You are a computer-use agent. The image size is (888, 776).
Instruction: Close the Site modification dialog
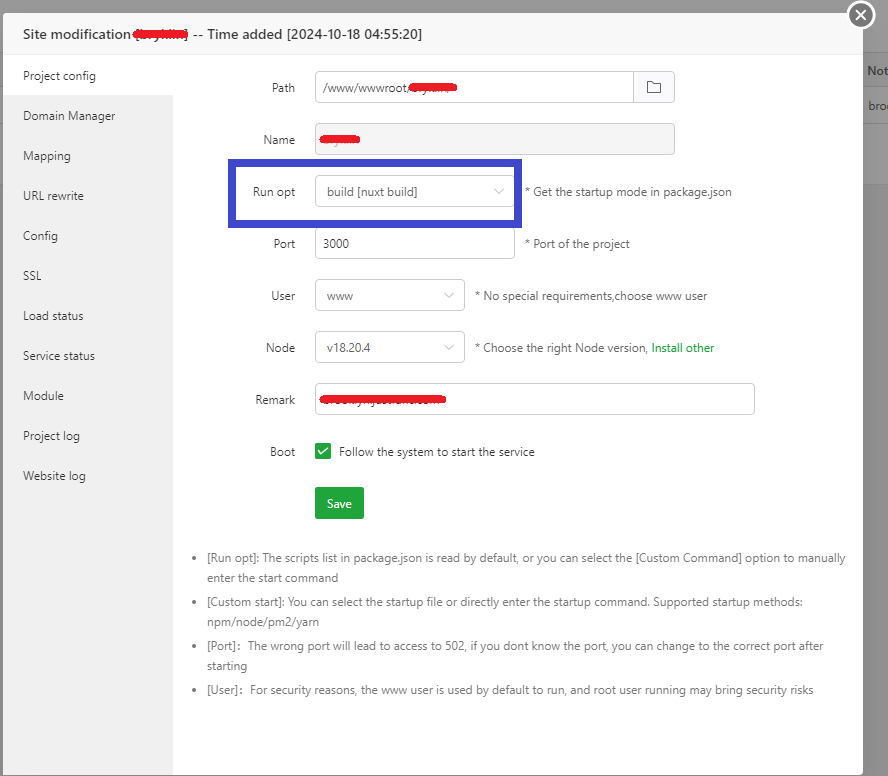[861, 16]
